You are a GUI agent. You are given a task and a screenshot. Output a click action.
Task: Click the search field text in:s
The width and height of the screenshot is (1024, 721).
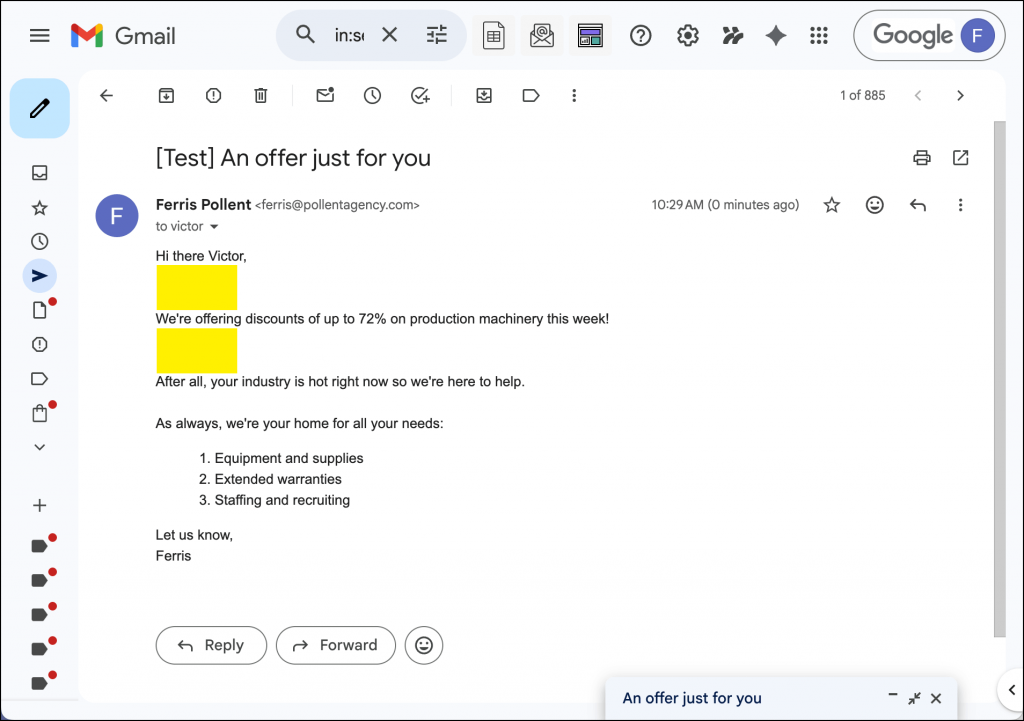click(x=349, y=35)
